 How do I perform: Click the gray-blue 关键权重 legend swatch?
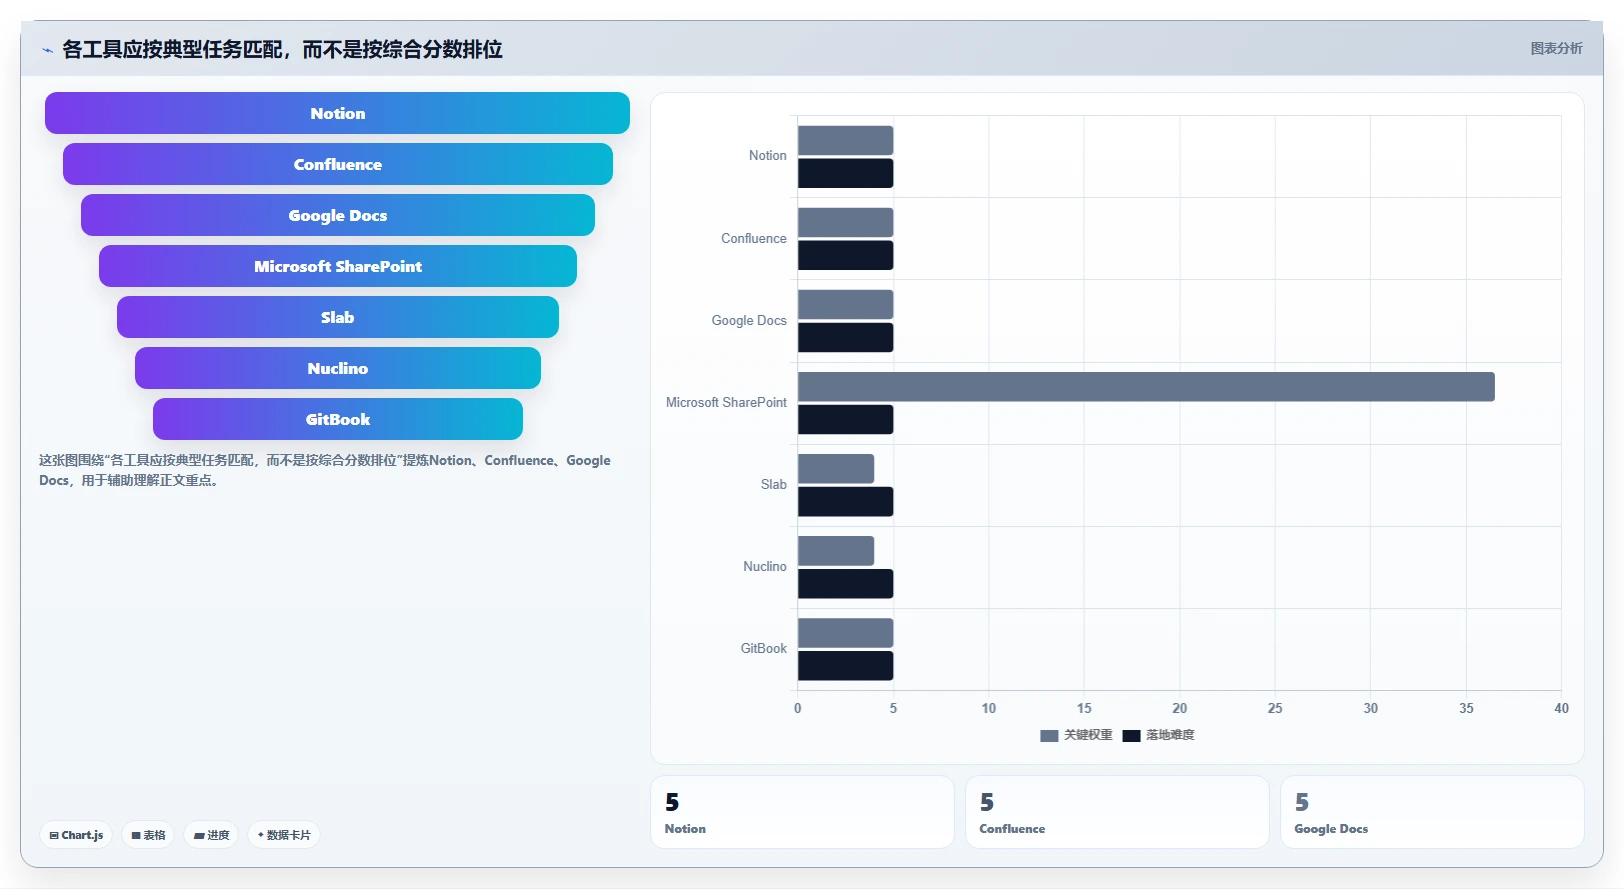click(x=1049, y=736)
